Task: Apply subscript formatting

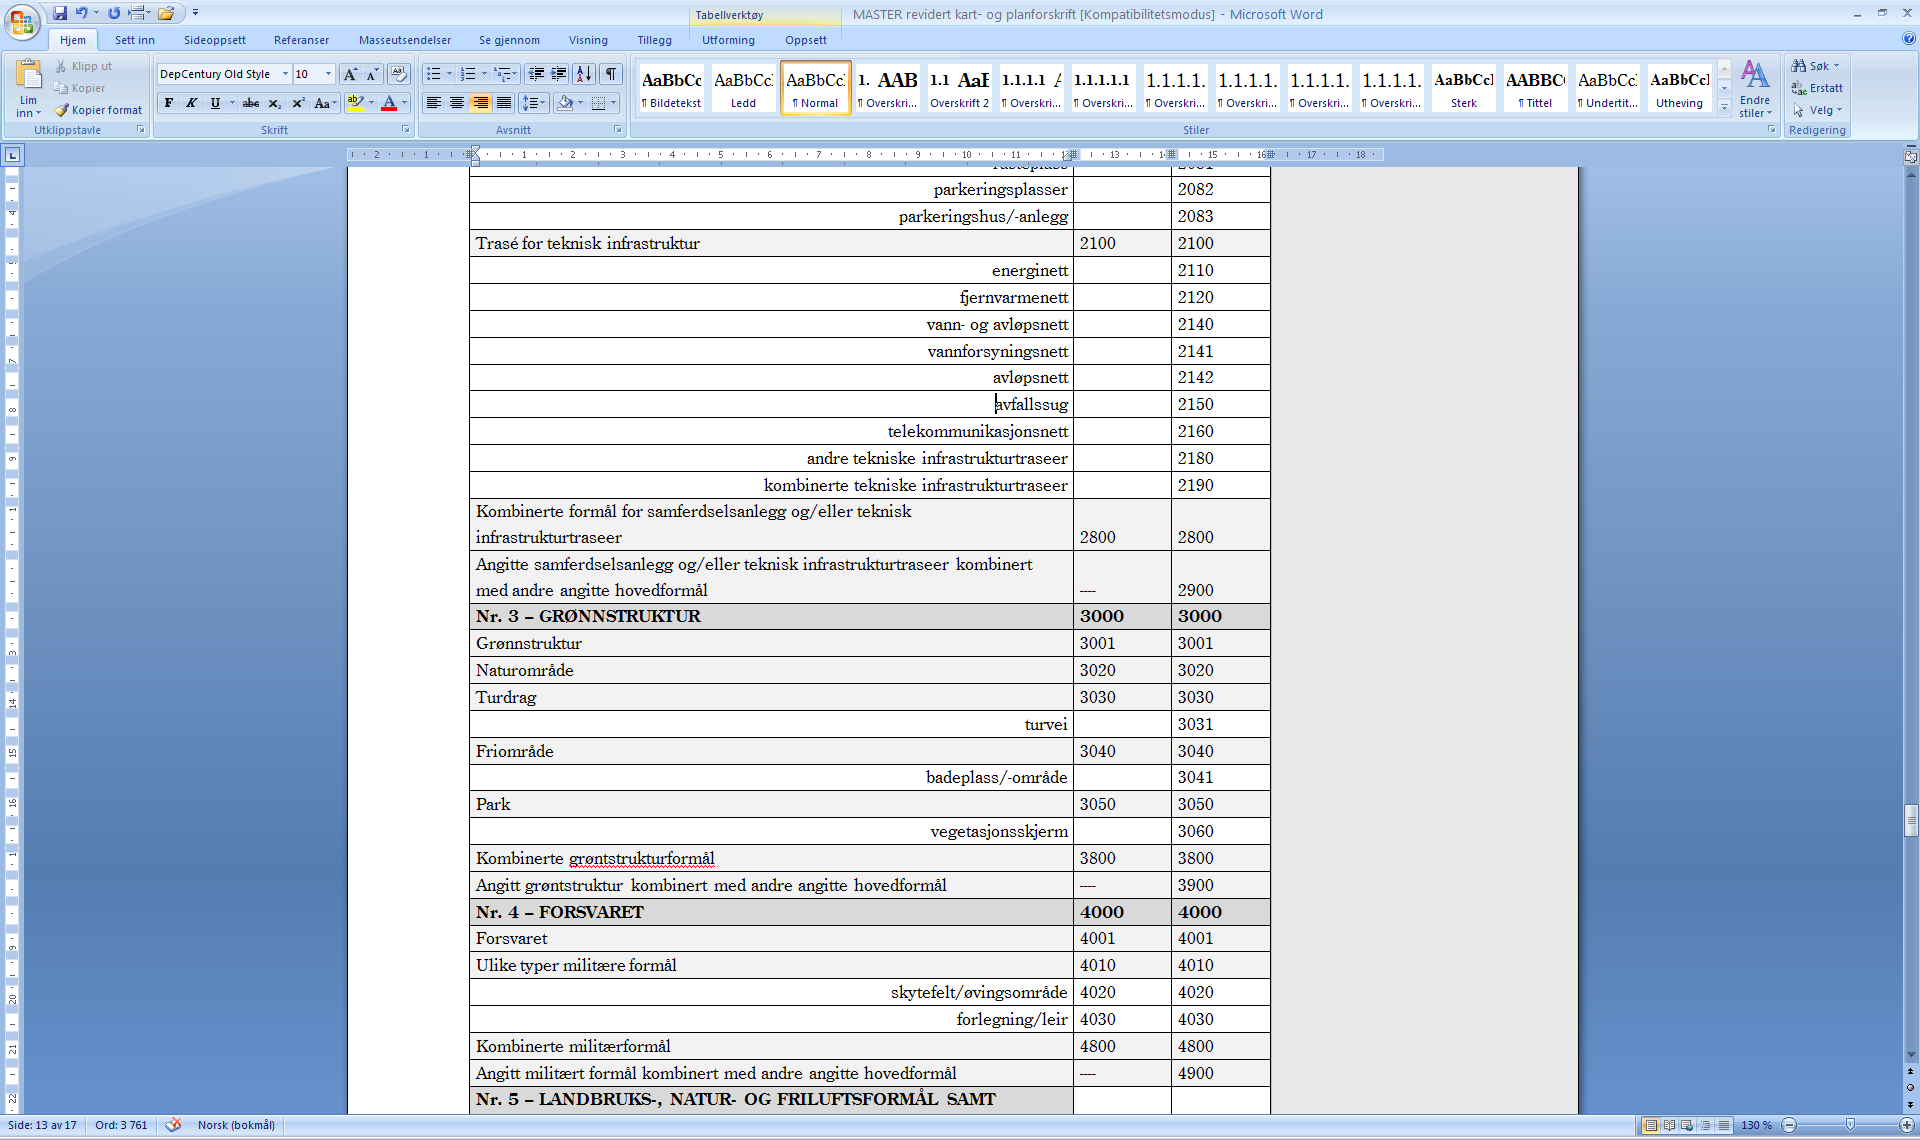Action: 275,103
